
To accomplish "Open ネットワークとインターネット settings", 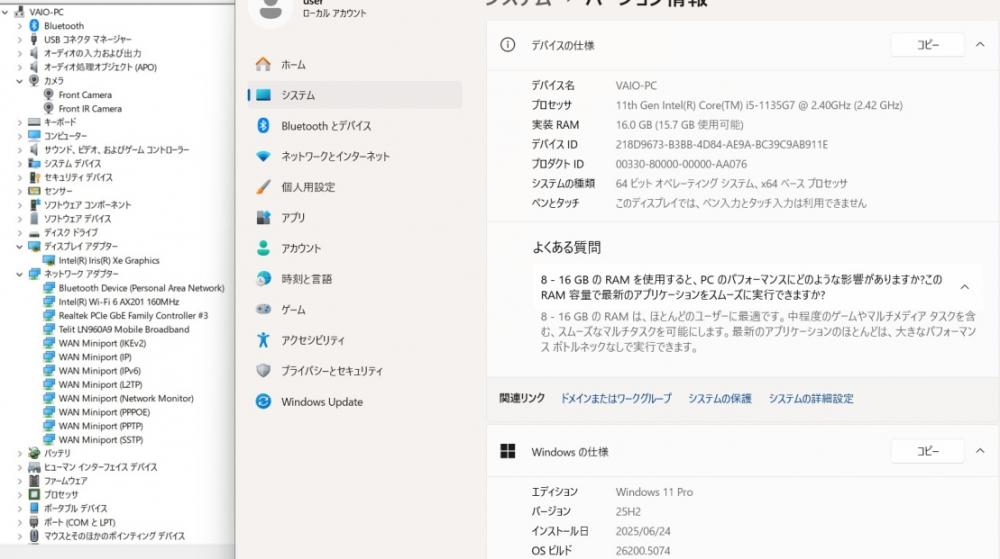I will click(x=355, y=156).
